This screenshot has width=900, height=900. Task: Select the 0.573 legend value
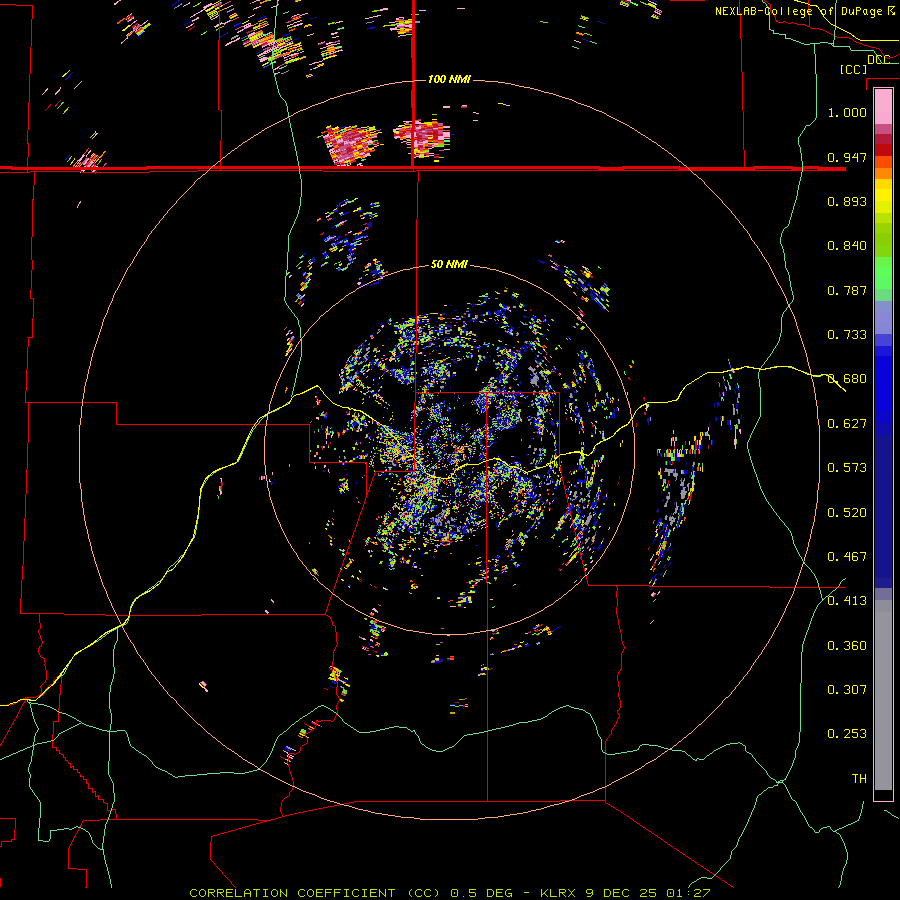pos(847,467)
